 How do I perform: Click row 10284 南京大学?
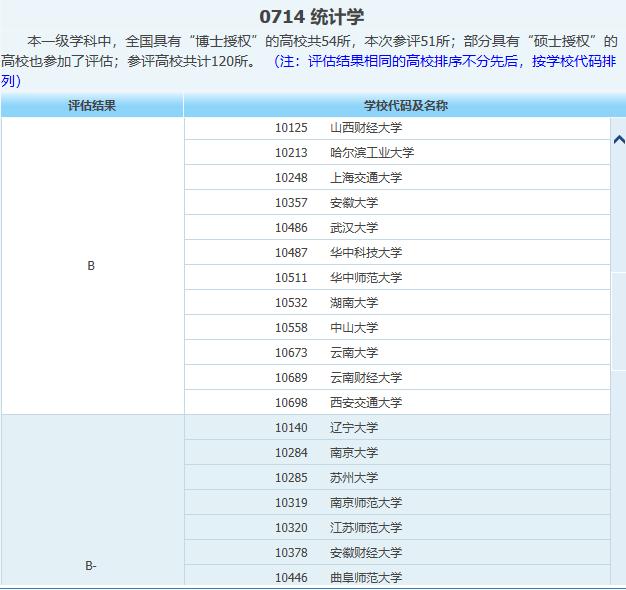397,453
